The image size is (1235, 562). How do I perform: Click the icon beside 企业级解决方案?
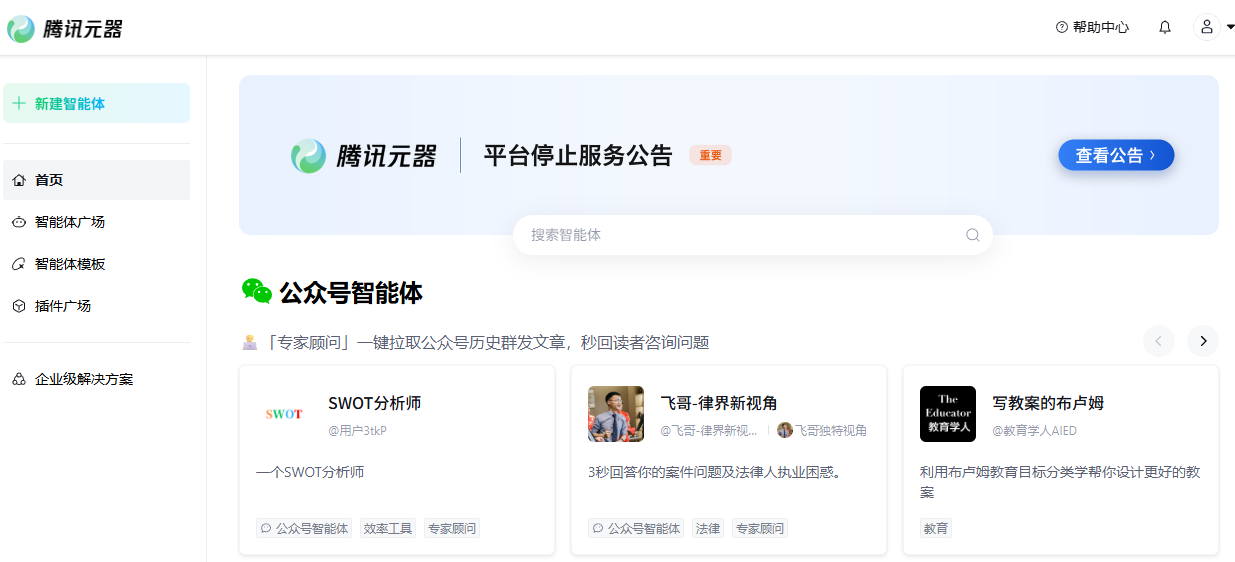coord(19,379)
